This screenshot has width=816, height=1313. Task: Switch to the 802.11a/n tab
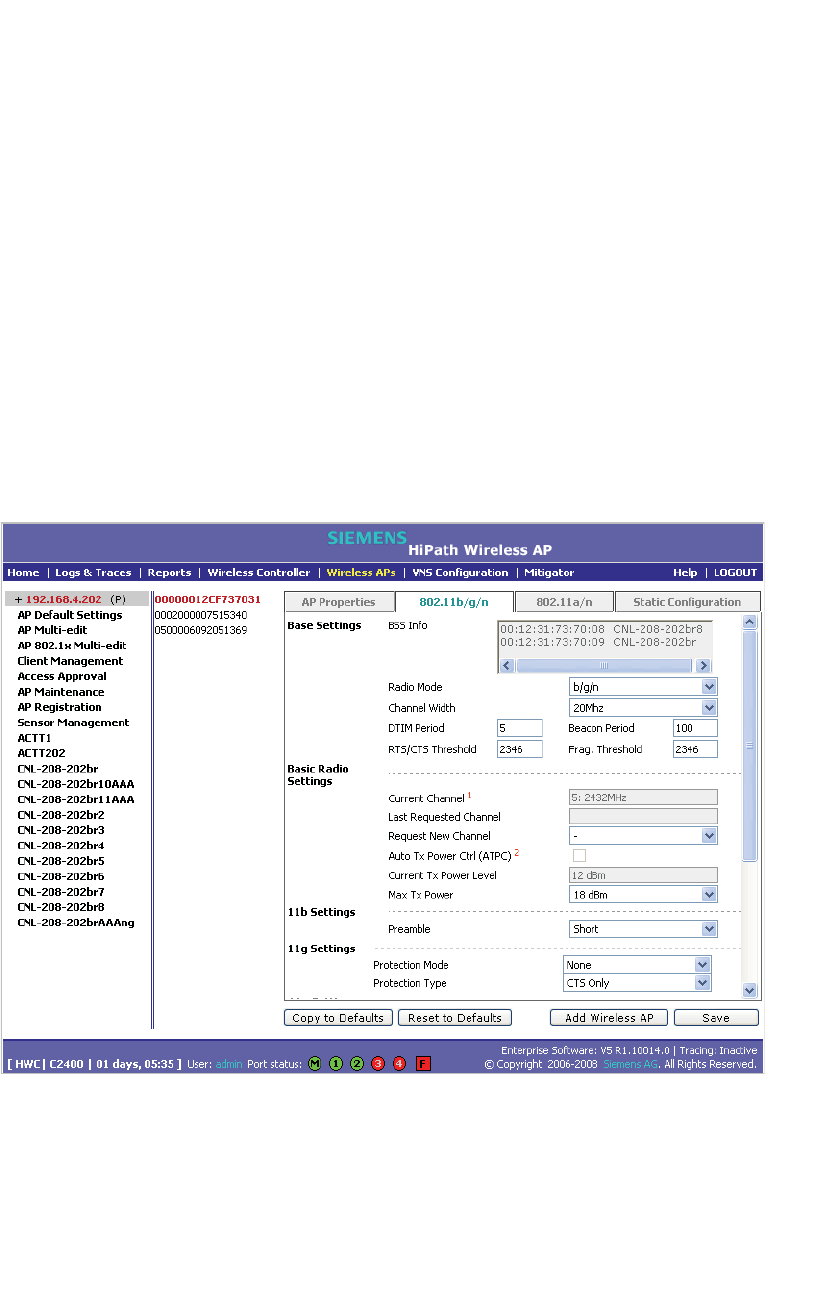pos(564,602)
